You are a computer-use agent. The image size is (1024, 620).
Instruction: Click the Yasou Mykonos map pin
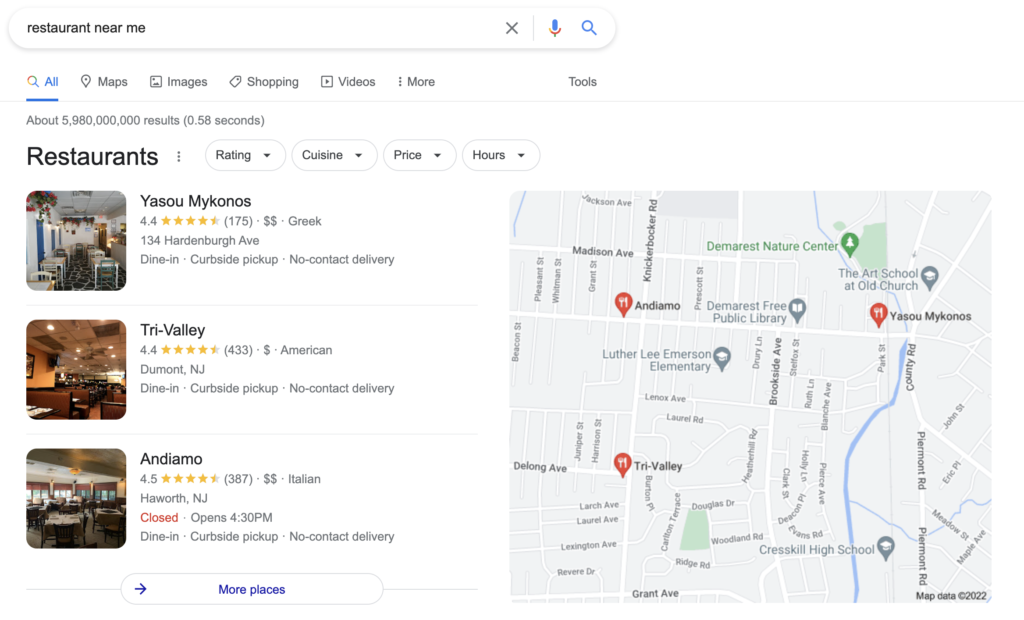(880, 314)
